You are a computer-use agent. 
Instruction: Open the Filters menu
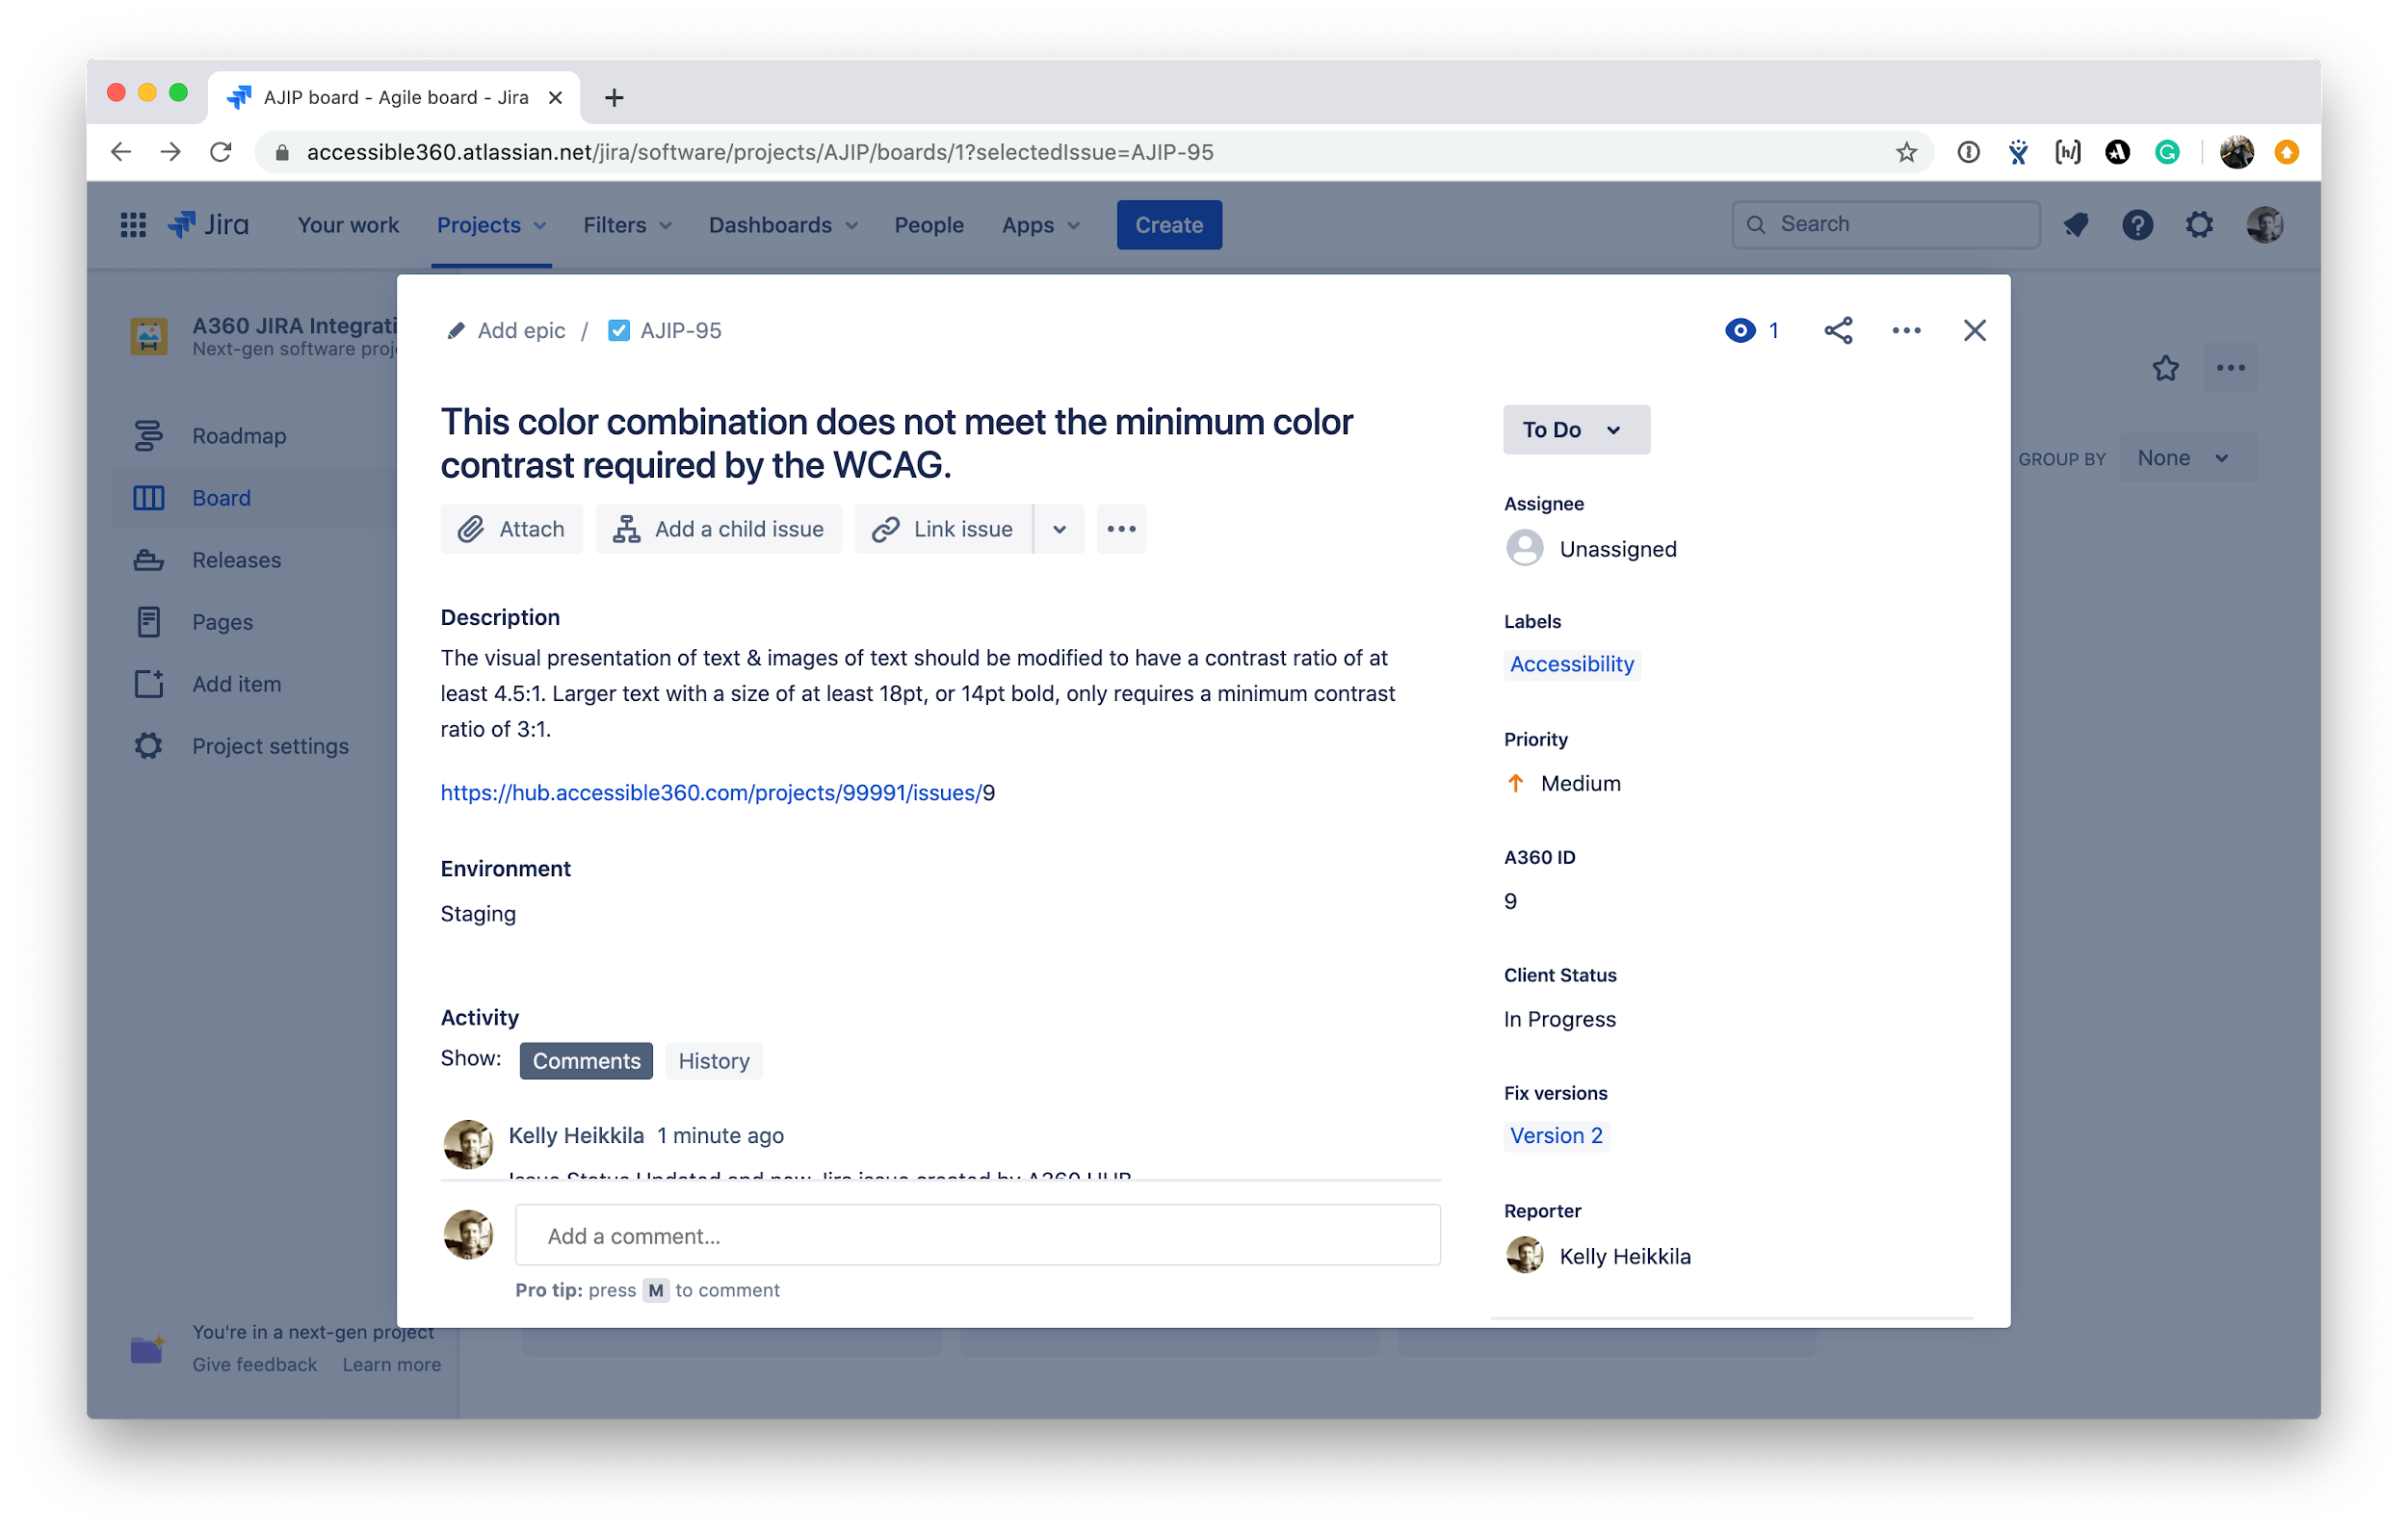pyautogui.click(x=627, y=225)
